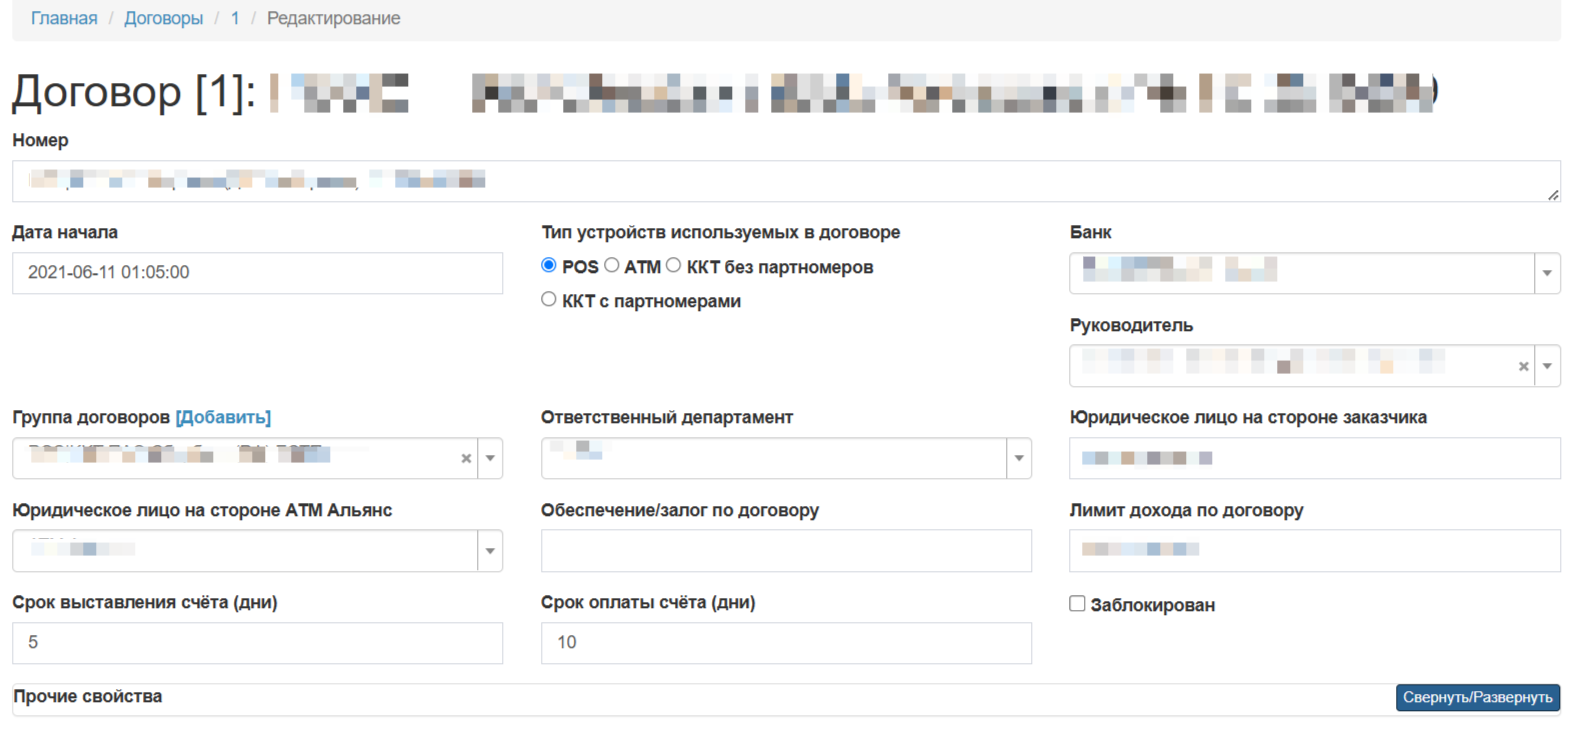The height and width of the screenshot is (735, 1571).
Task: Click the Срок оплаты счёта input field
Action: point(786,643)
